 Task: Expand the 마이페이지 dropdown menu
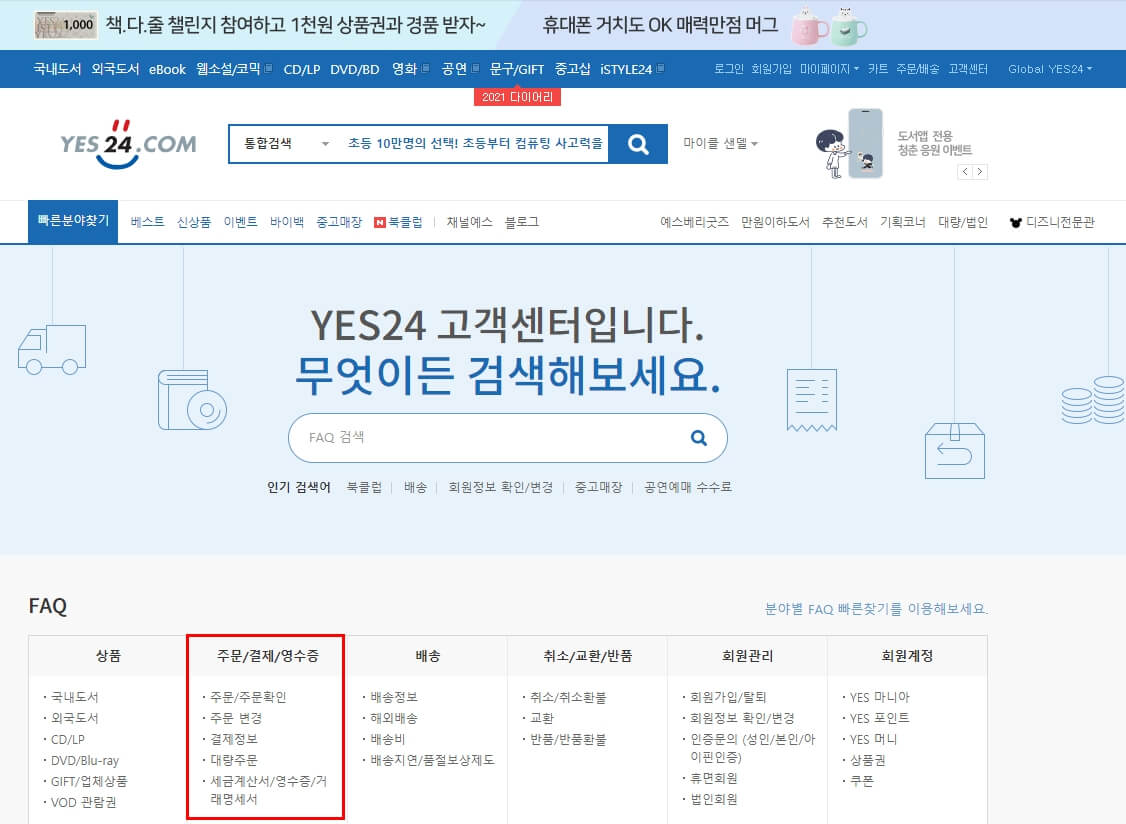click(x=829, y=69)
